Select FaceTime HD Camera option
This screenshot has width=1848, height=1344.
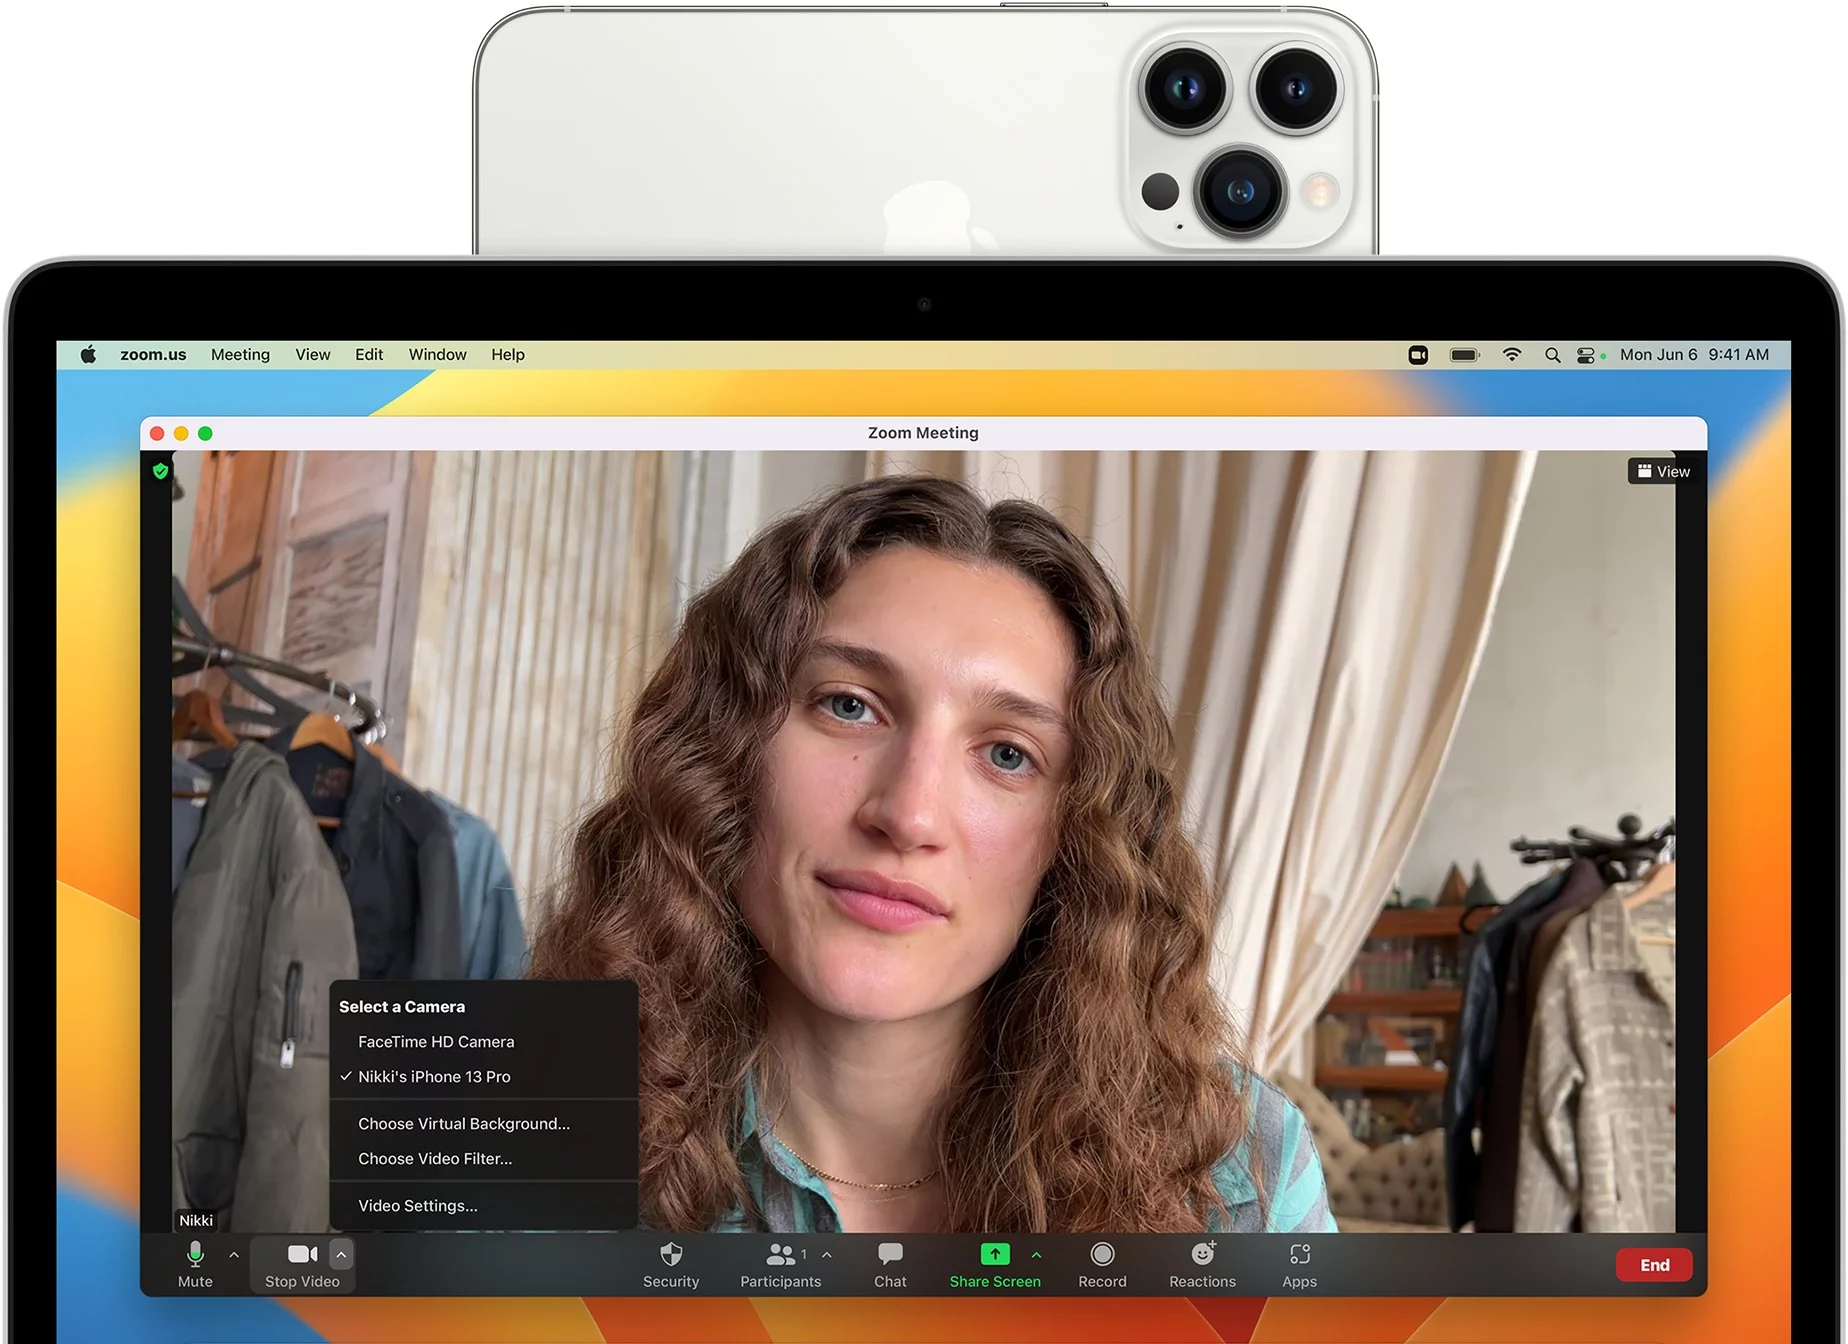436,1042
